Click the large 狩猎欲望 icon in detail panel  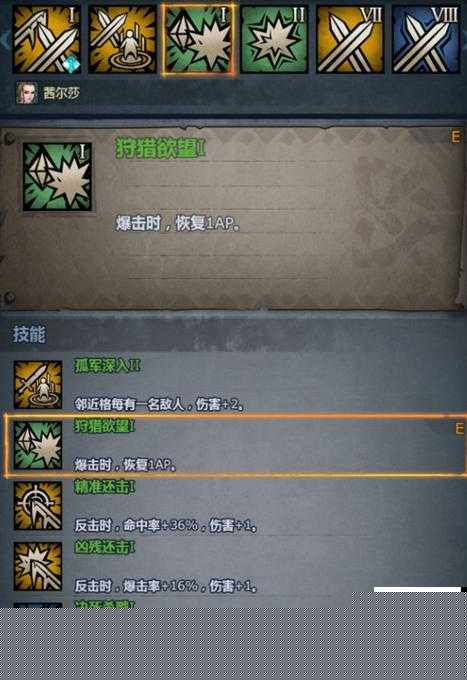(x=57, y=177)
